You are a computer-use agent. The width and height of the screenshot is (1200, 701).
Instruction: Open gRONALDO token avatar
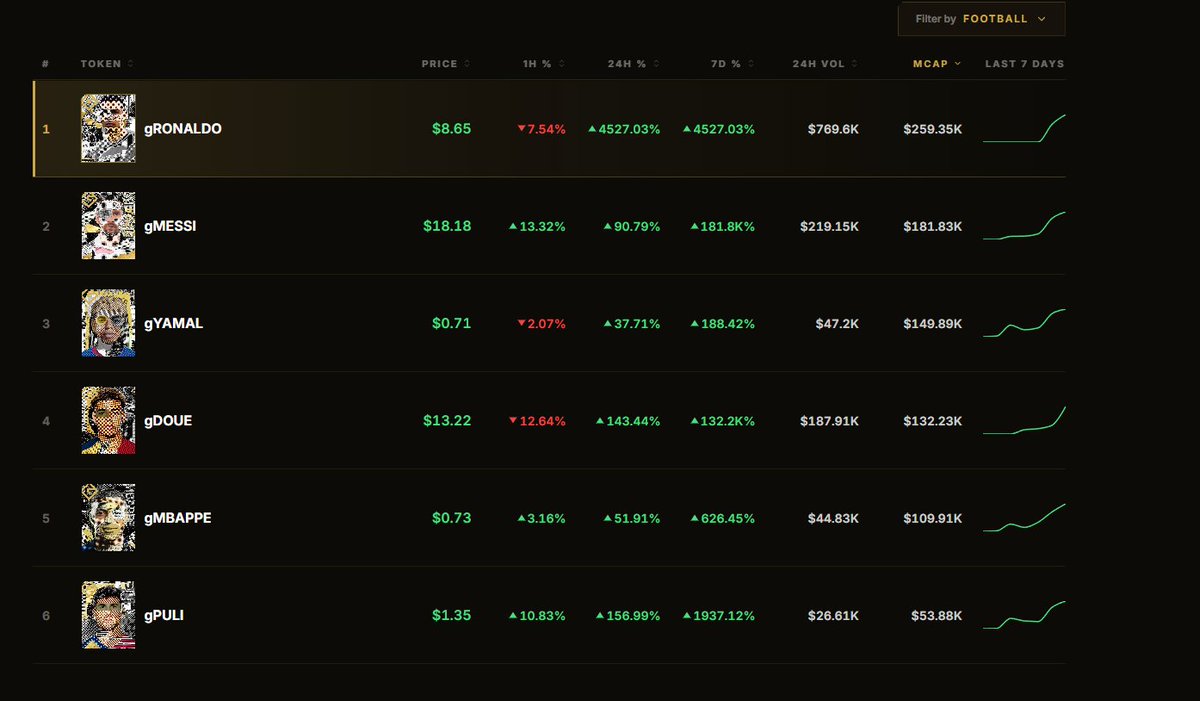(108, 129)
